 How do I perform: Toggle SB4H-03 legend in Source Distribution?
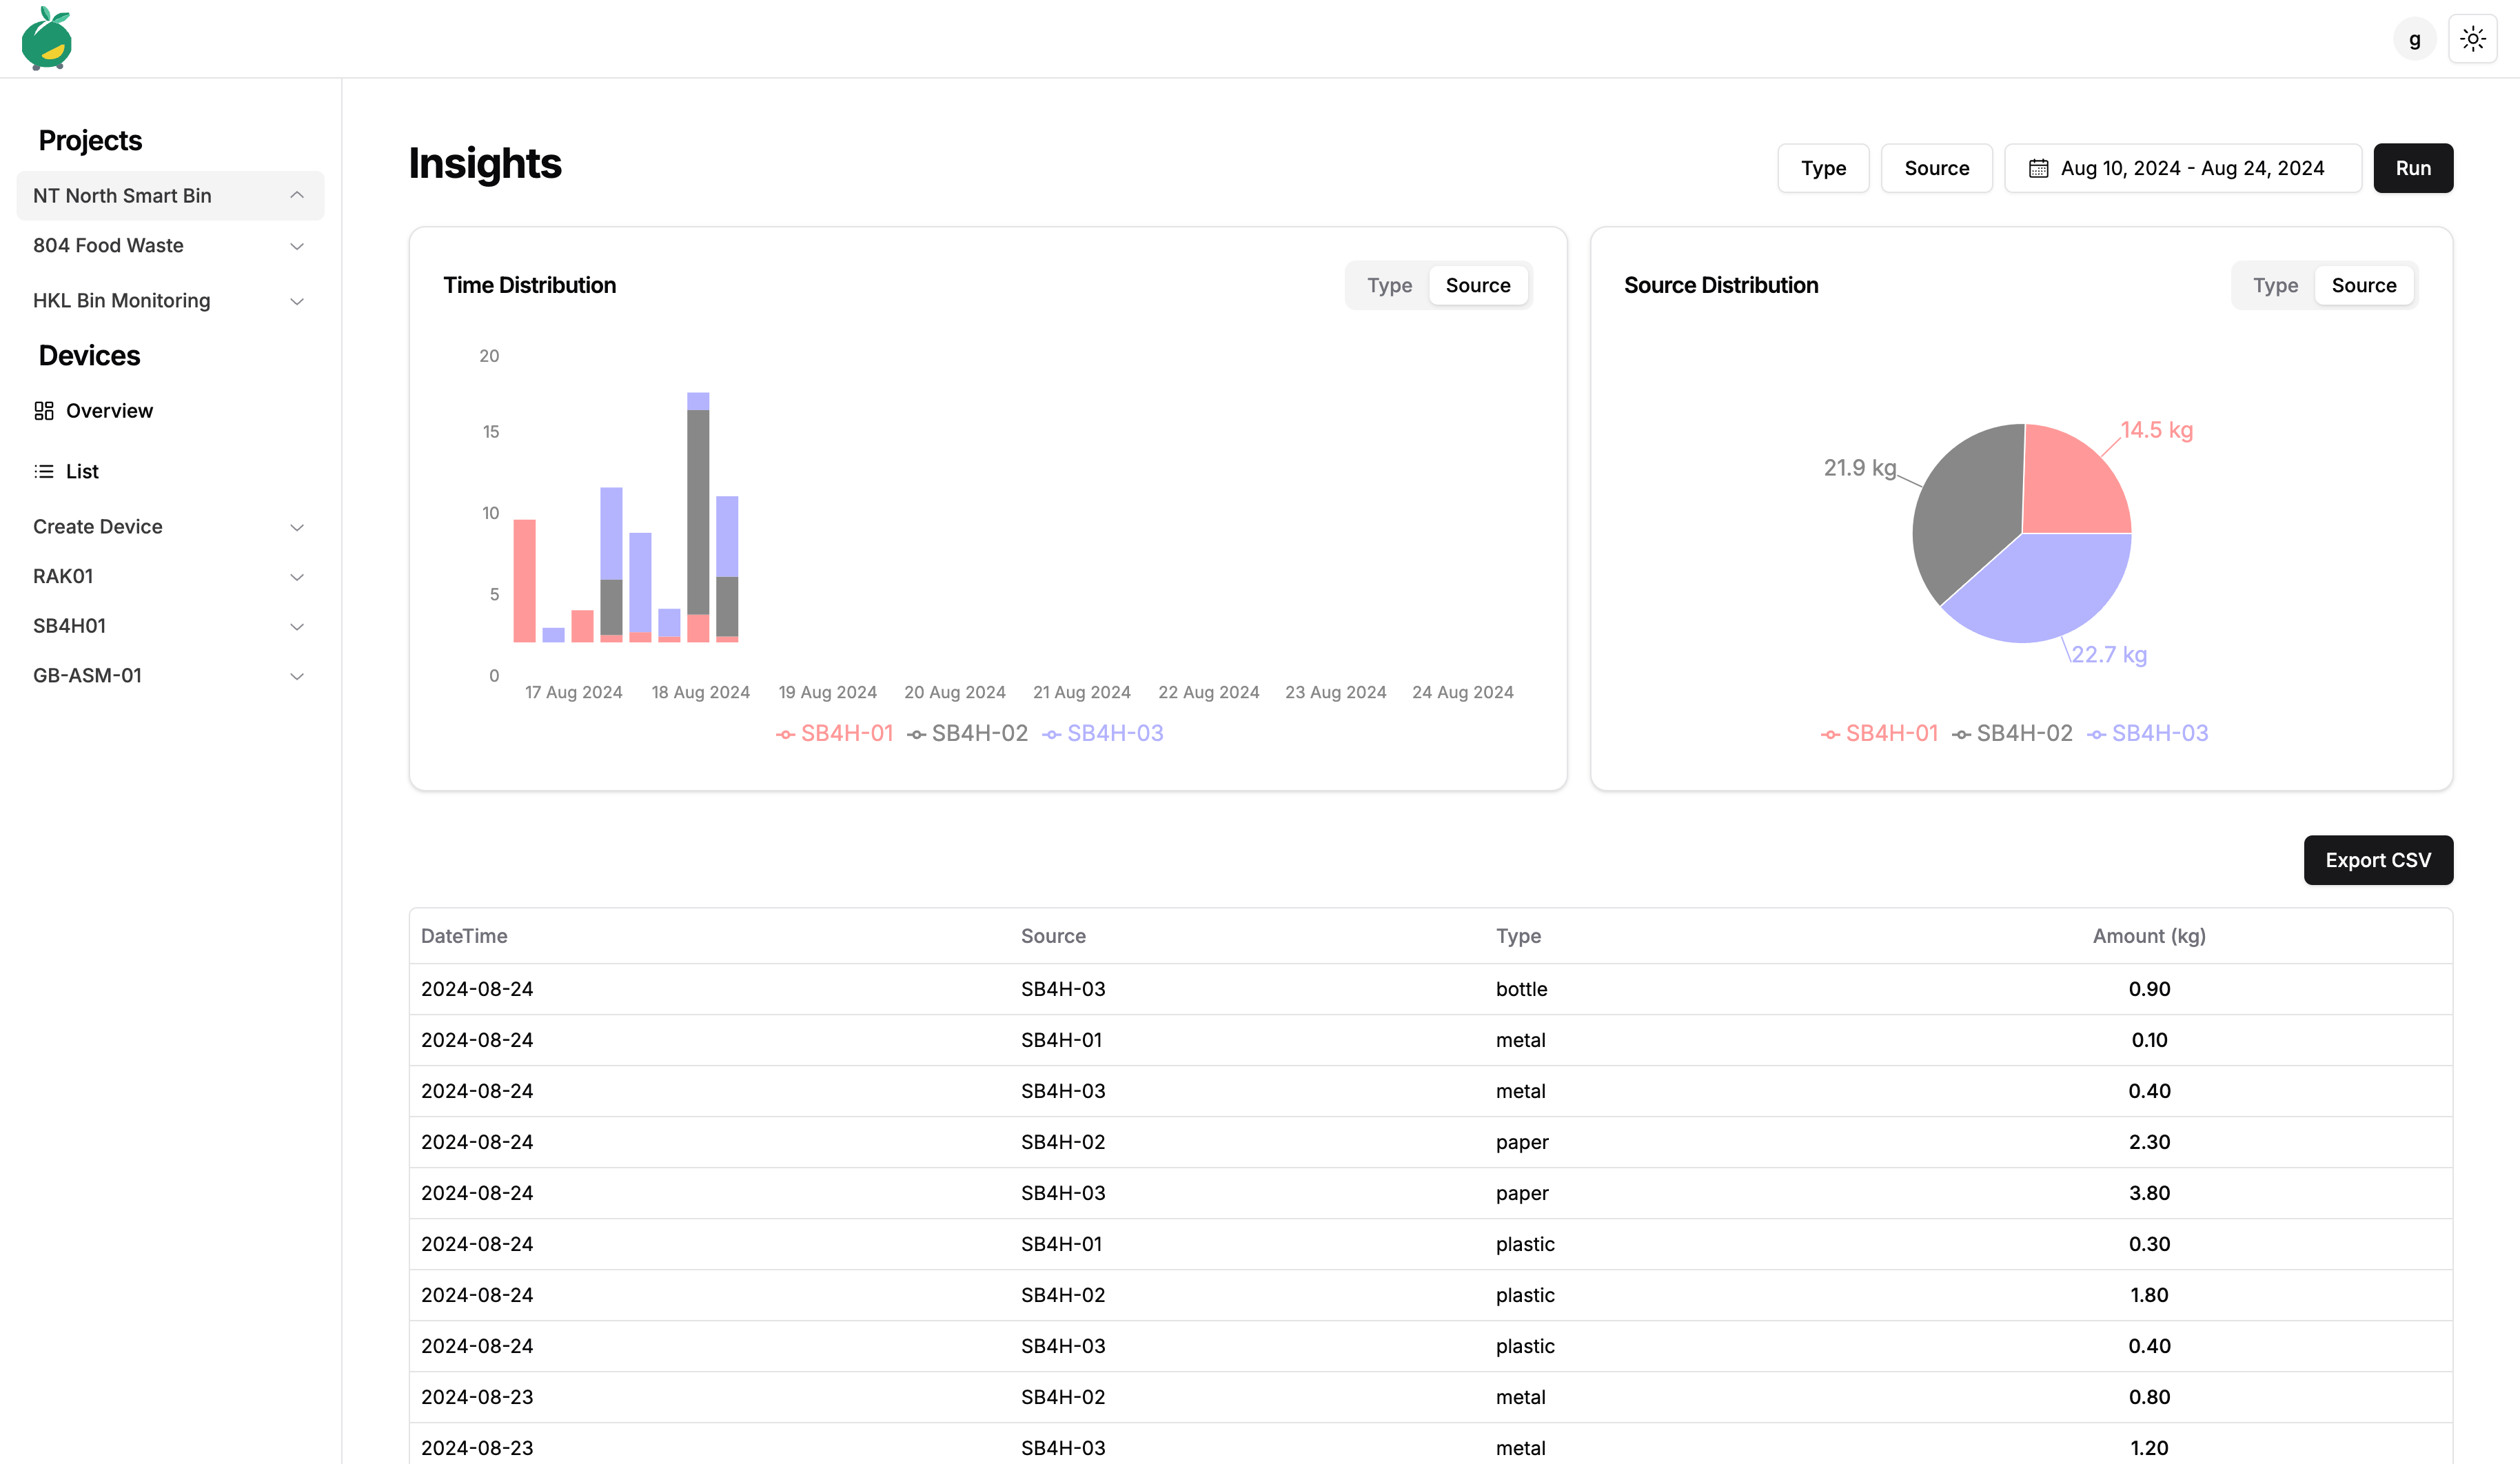2147,733
